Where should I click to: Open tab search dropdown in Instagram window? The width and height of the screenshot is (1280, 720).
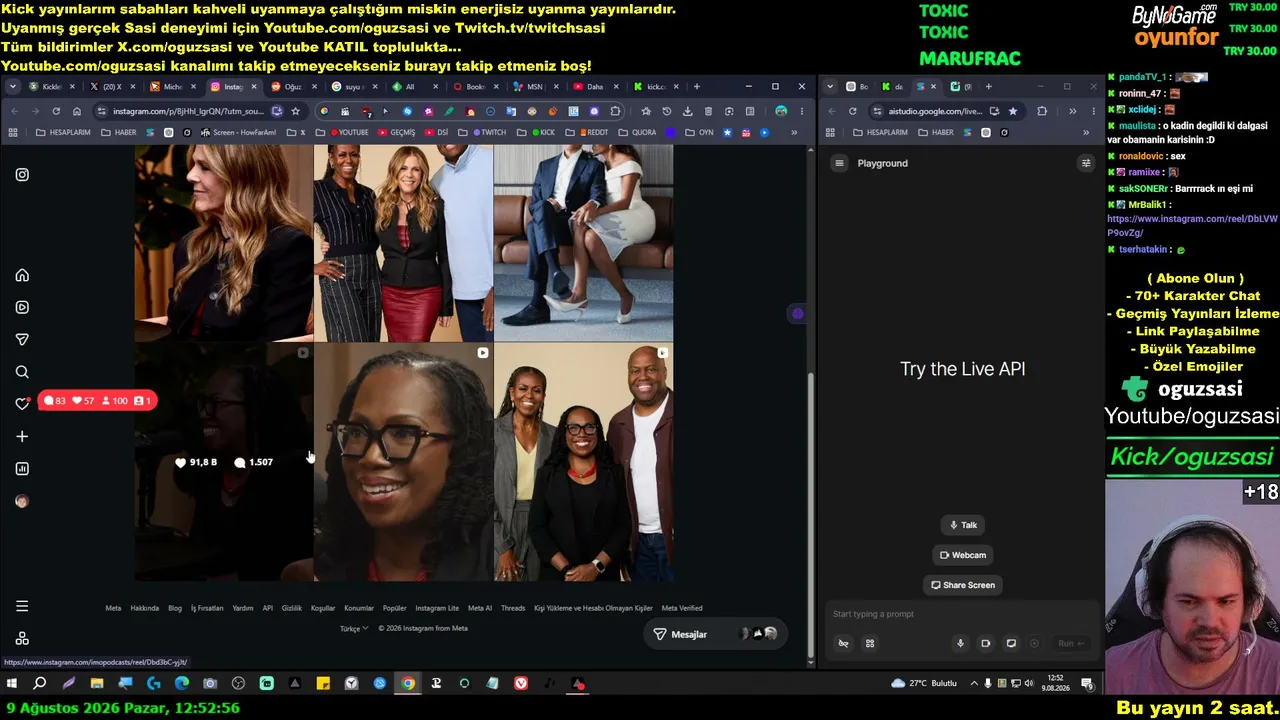[13, 87]
